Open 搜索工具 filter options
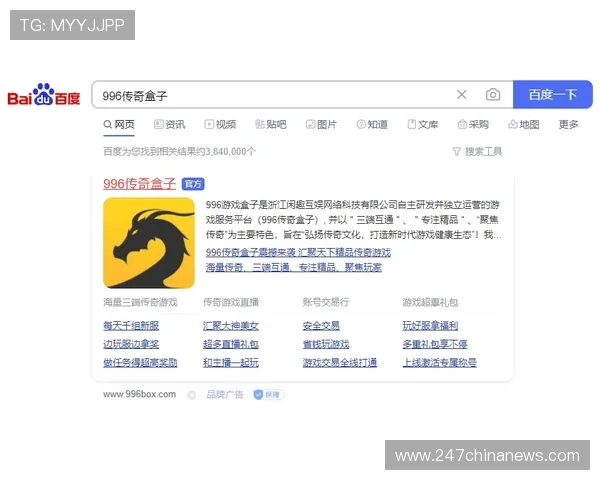The image size is (600, 480). point(478,152)
